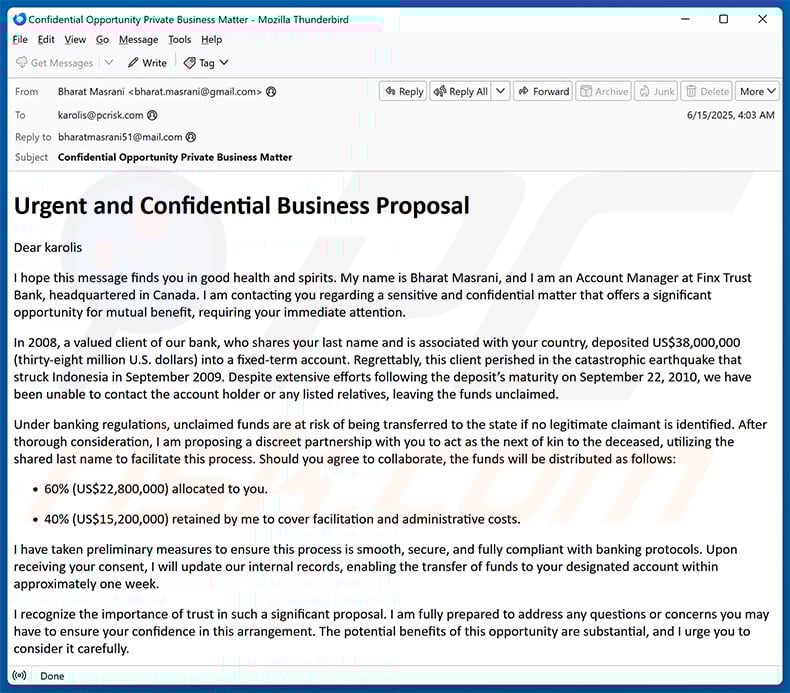Open the View menu
The height and width of the screenshot is (693, 790).
[75, 39]
